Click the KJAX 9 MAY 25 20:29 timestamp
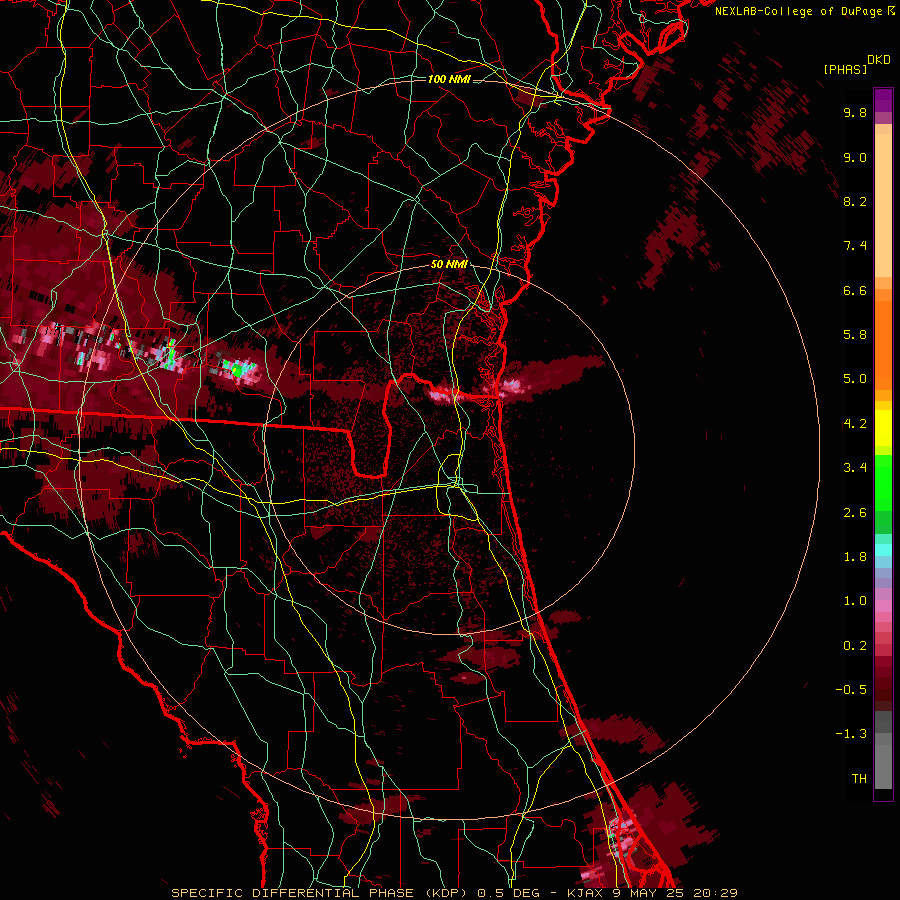Image resolution: width=900 pixels, height=900 pixels. tap(652, 893)
